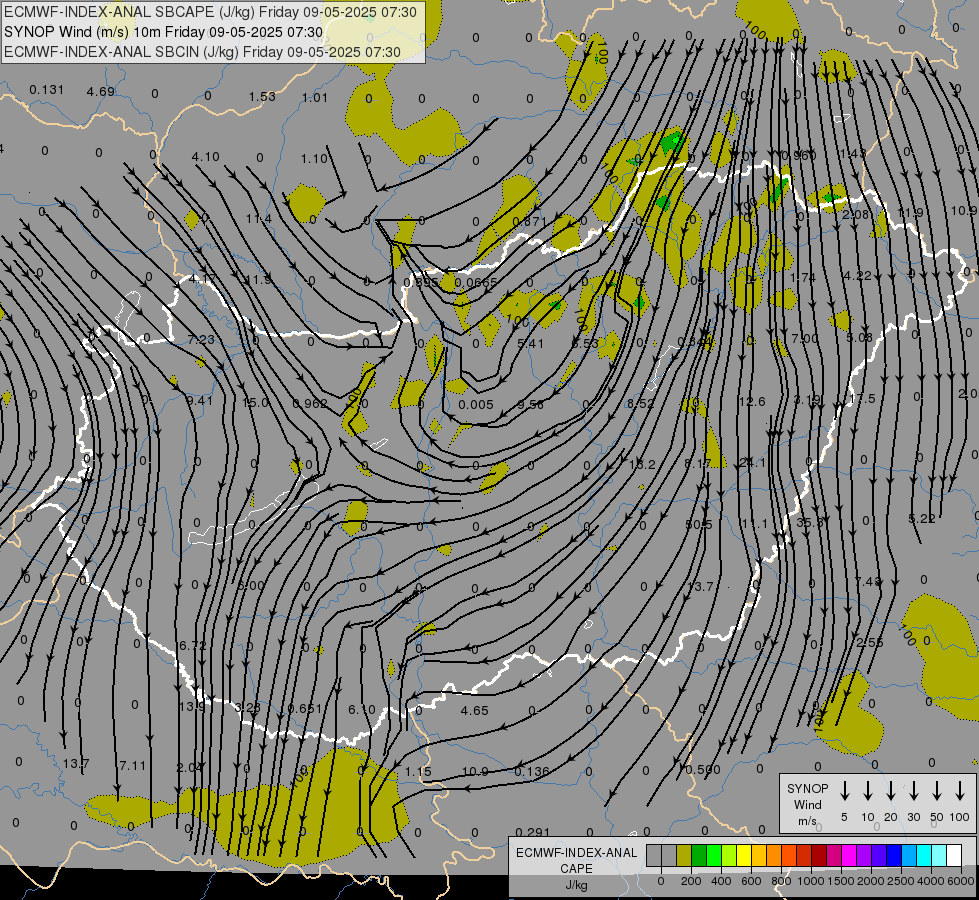Screen dimensions: 979x900
Task: Click the 'CAPE' label in colour legend
Action: point(576,868)
